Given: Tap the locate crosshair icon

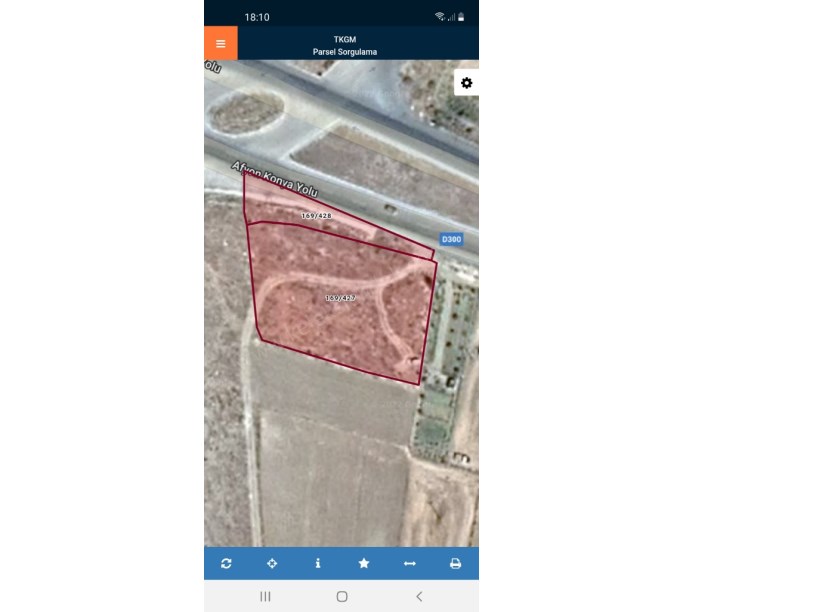Looking at the screenshot, I should pyautogui.click(x=272, y=563).
